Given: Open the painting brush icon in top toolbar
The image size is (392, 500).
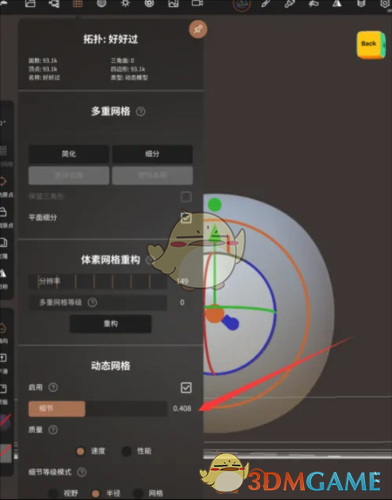Looking at the screenshot, I should [289, 4].
